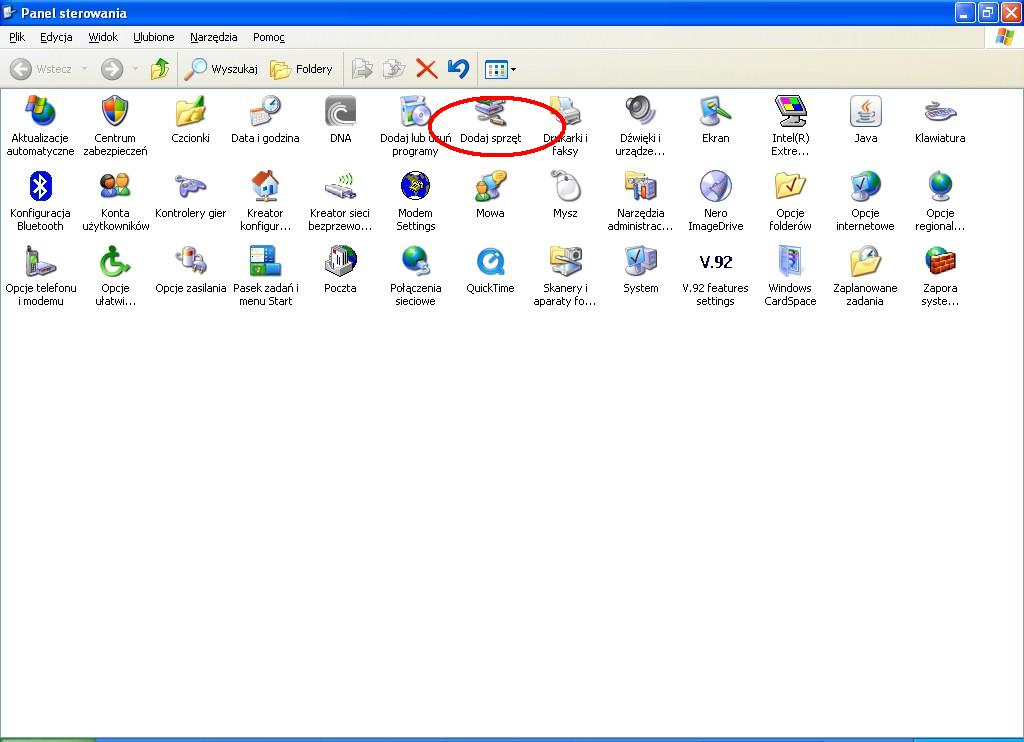Open Połączenia sieciowe
The height and width of the screenshot is (742, 1024).
click(415, 276)
